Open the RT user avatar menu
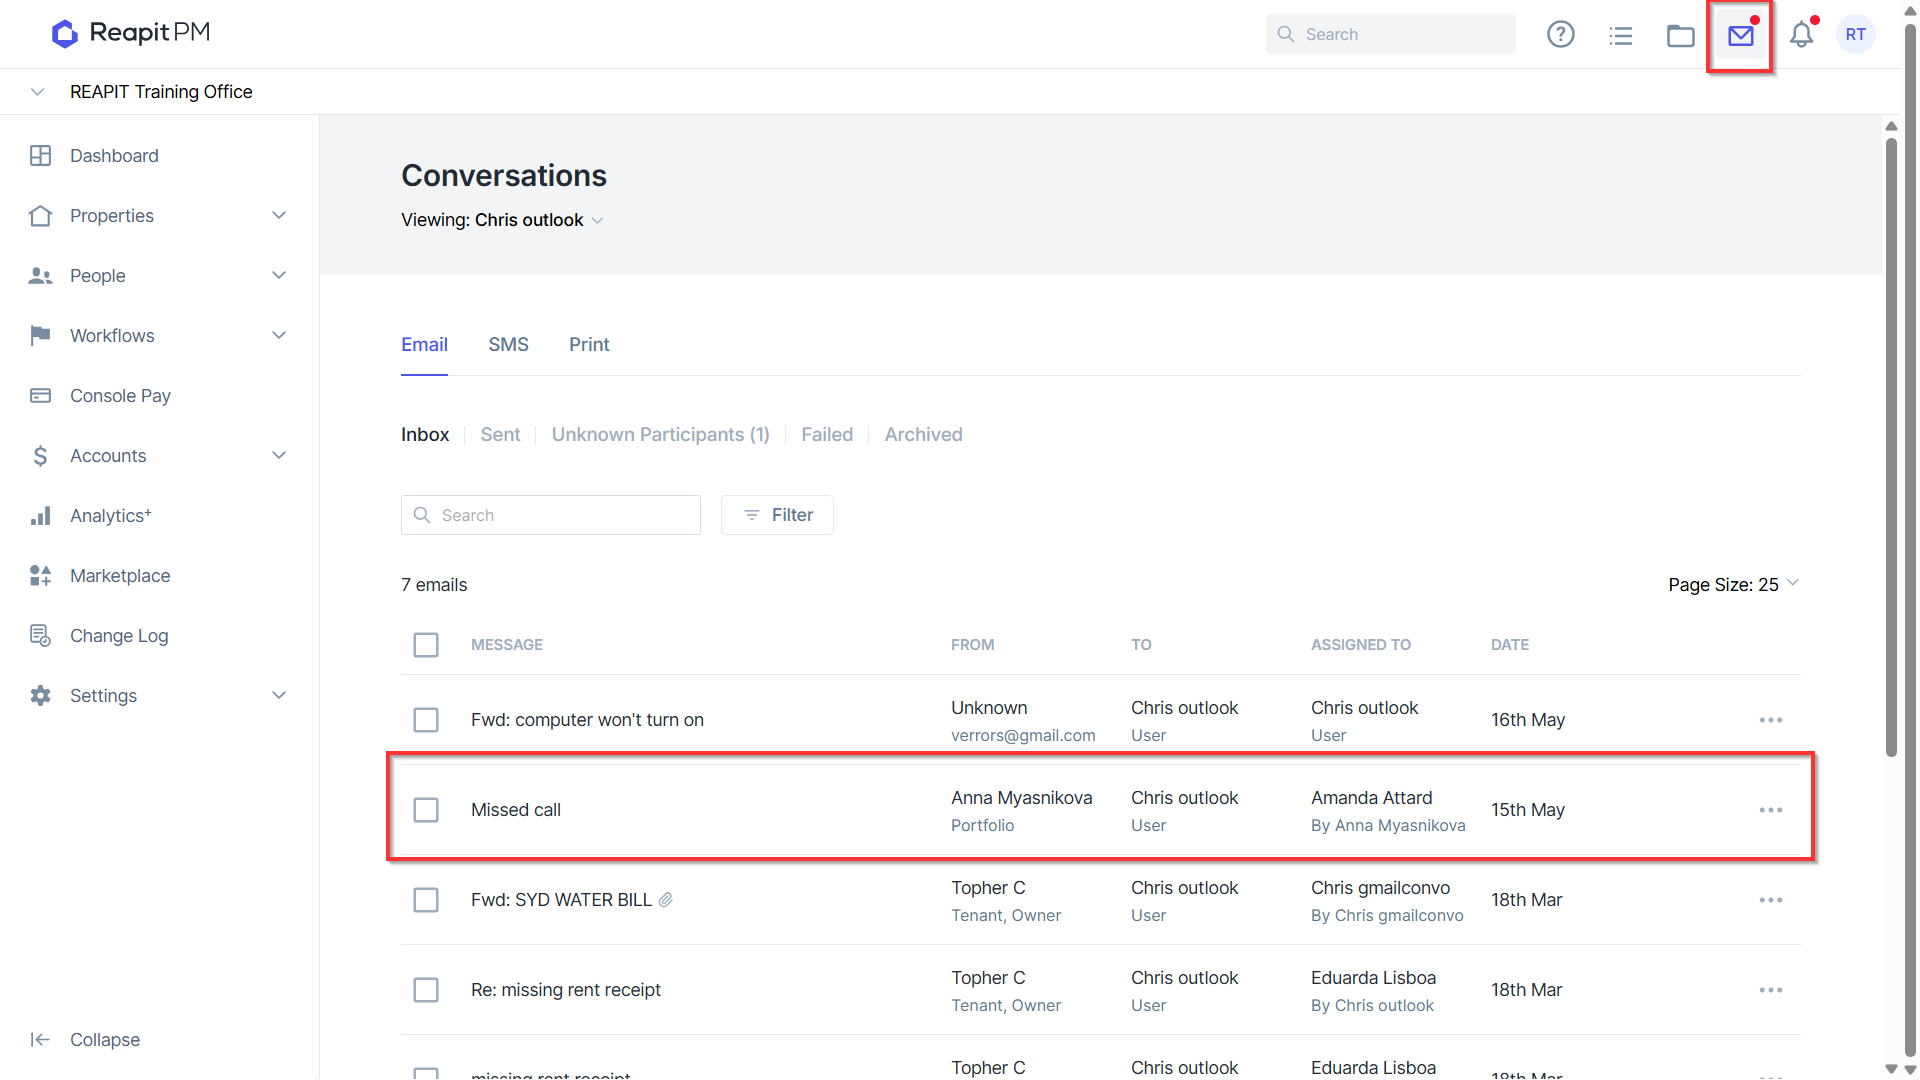This screenshot has width=1920, height=1080. 1856,35
